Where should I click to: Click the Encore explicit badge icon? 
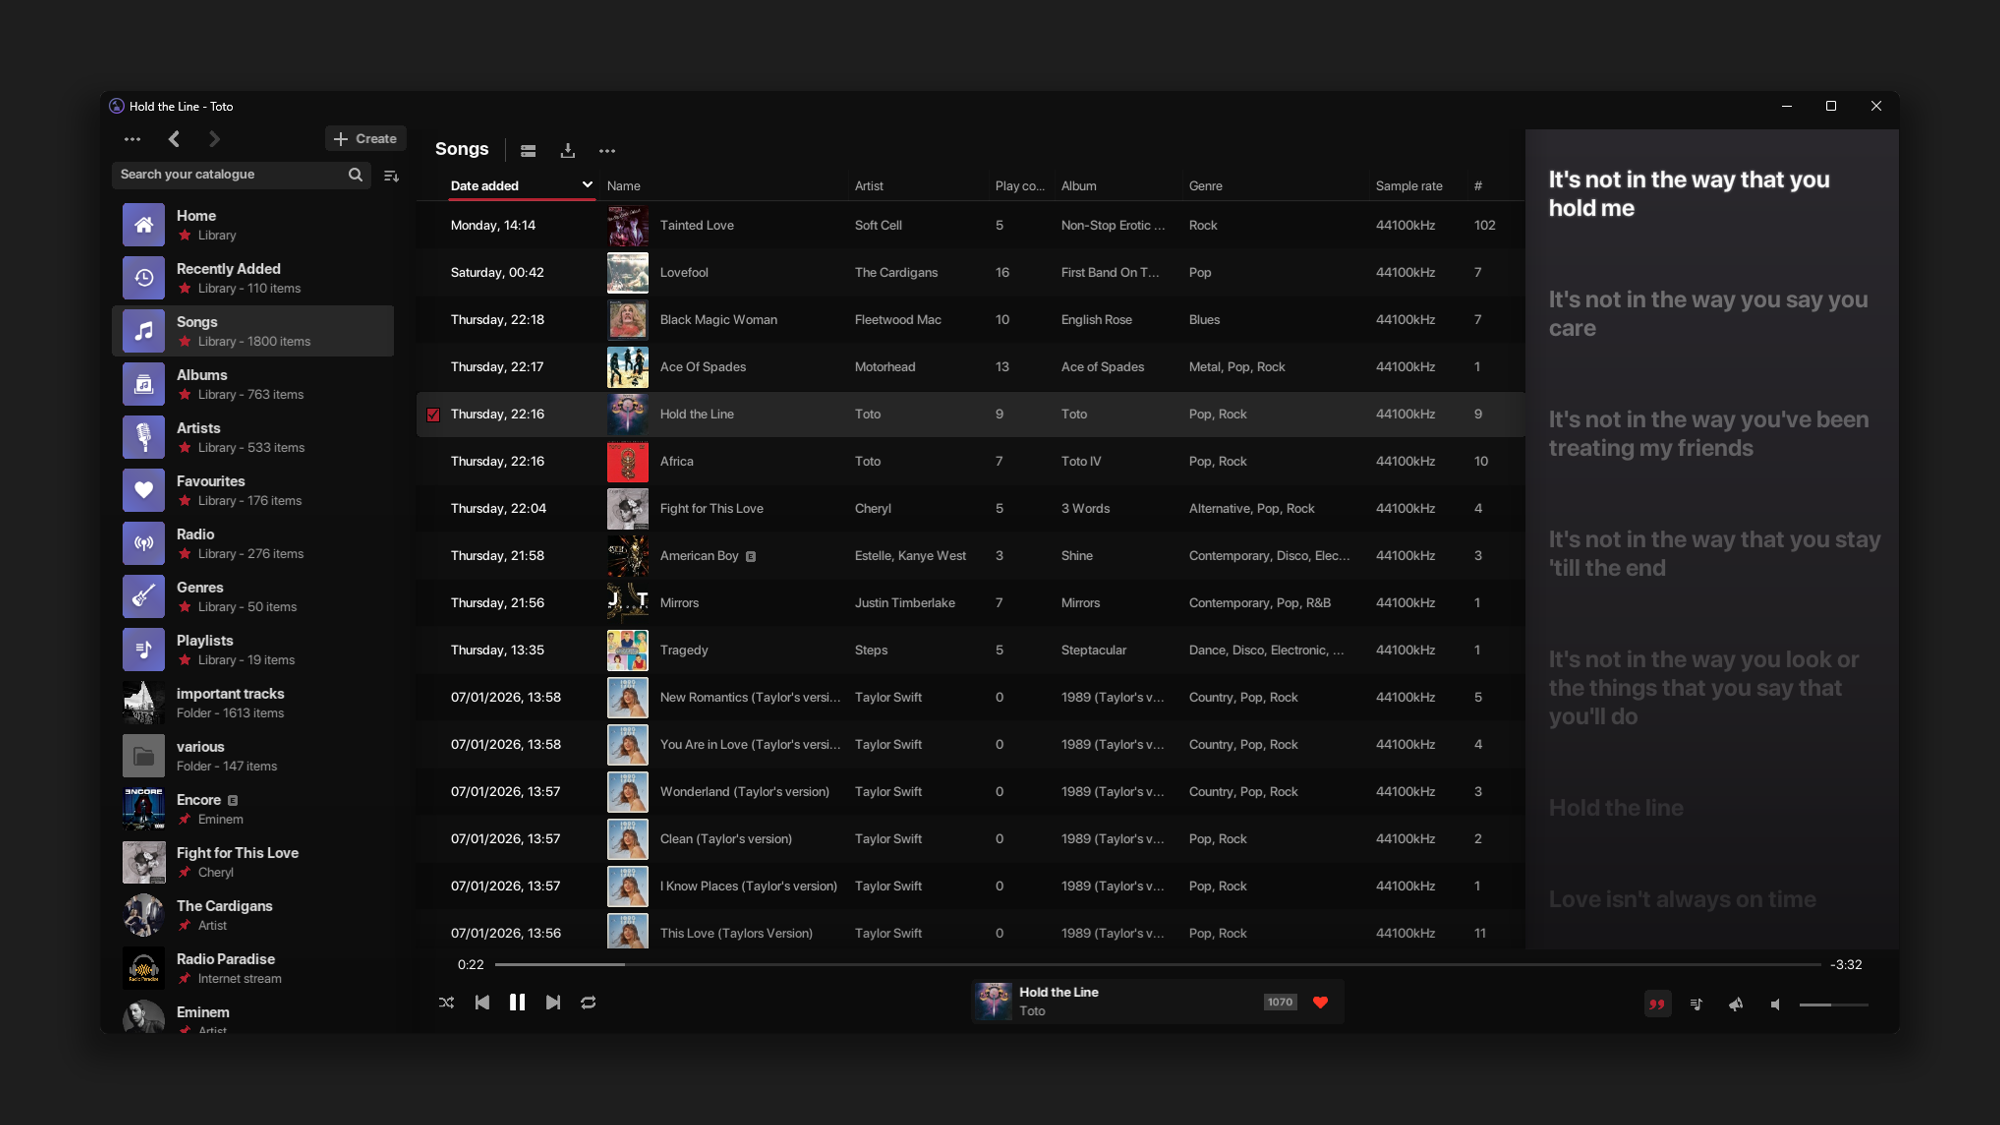pyautogui.click(x=232, y=800)
